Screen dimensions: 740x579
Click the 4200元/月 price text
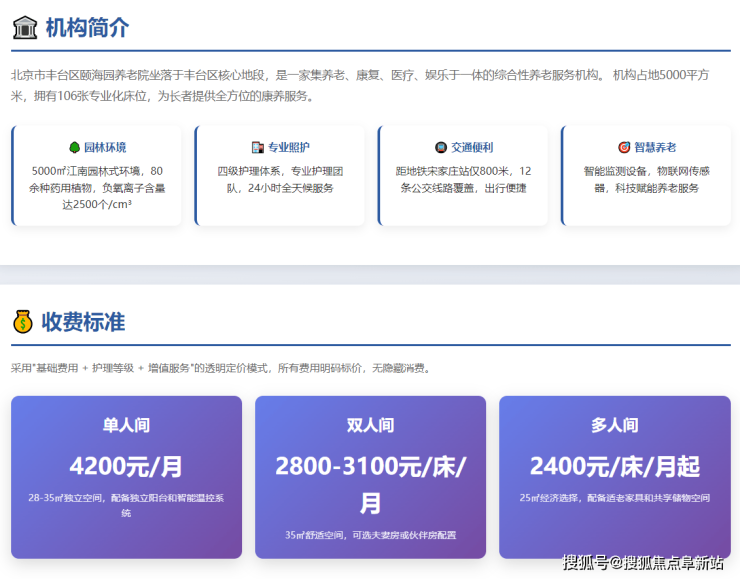(x=126, y=466)
